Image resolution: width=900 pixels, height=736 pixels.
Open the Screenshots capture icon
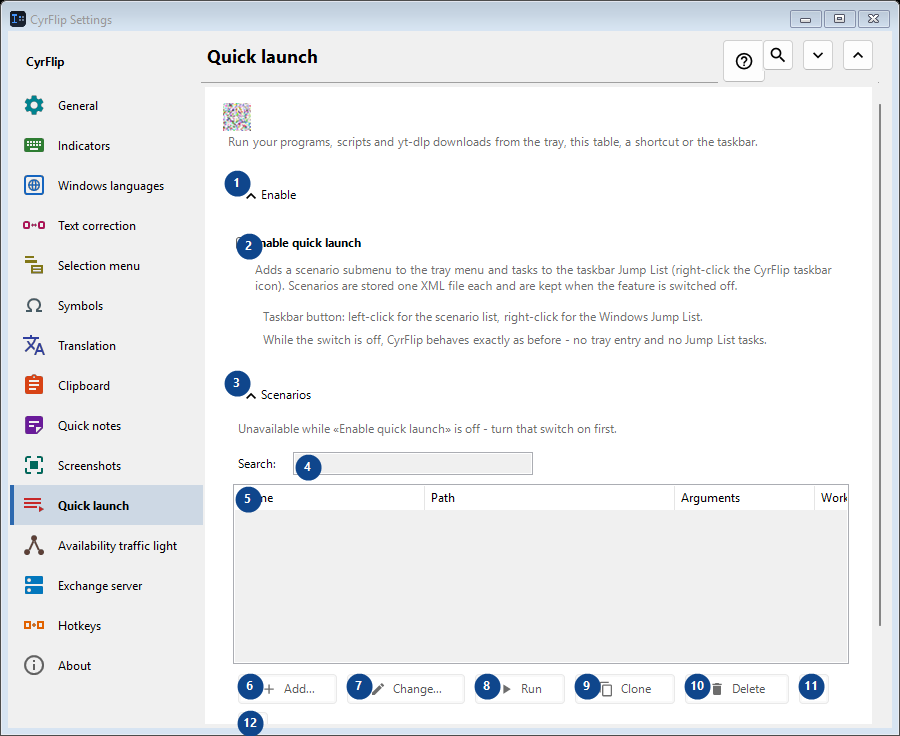(x=34, y=466)
